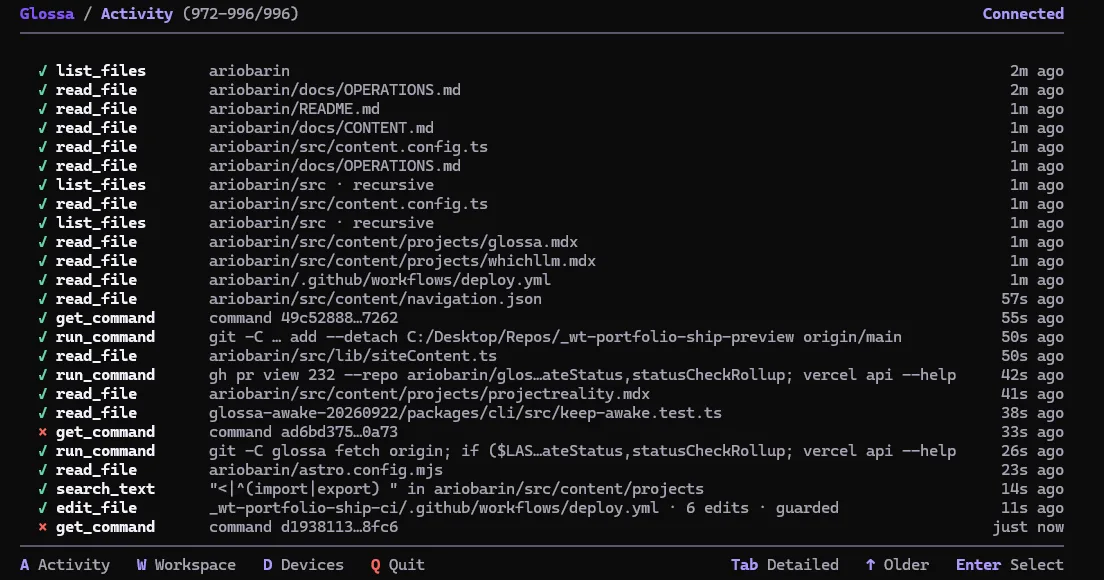Select the ariobarin/astro.config.mjs entry

click(551, 470)
